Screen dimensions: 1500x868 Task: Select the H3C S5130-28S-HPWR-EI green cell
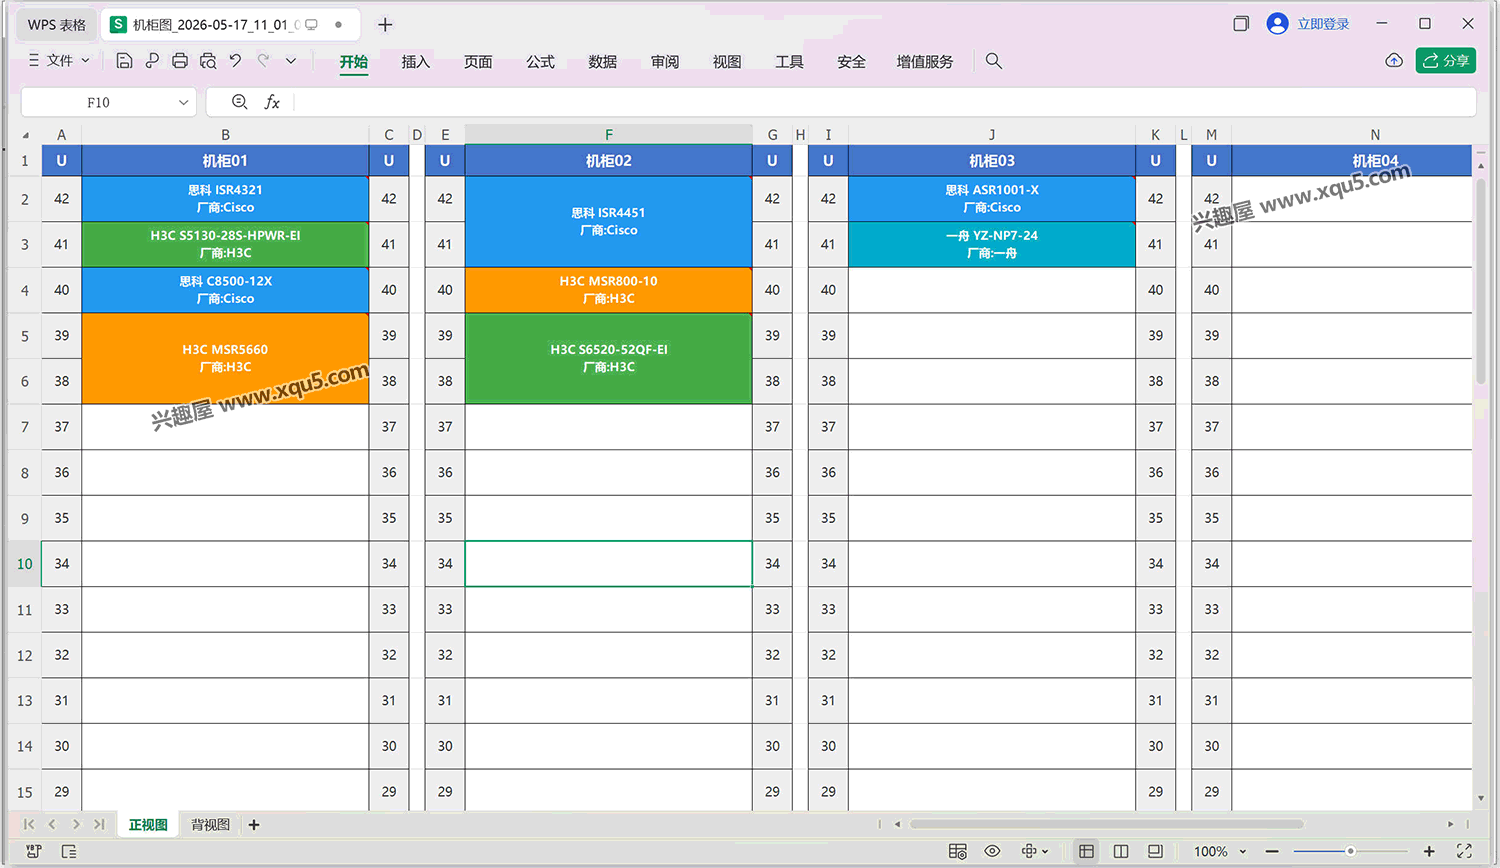[225, 244]
